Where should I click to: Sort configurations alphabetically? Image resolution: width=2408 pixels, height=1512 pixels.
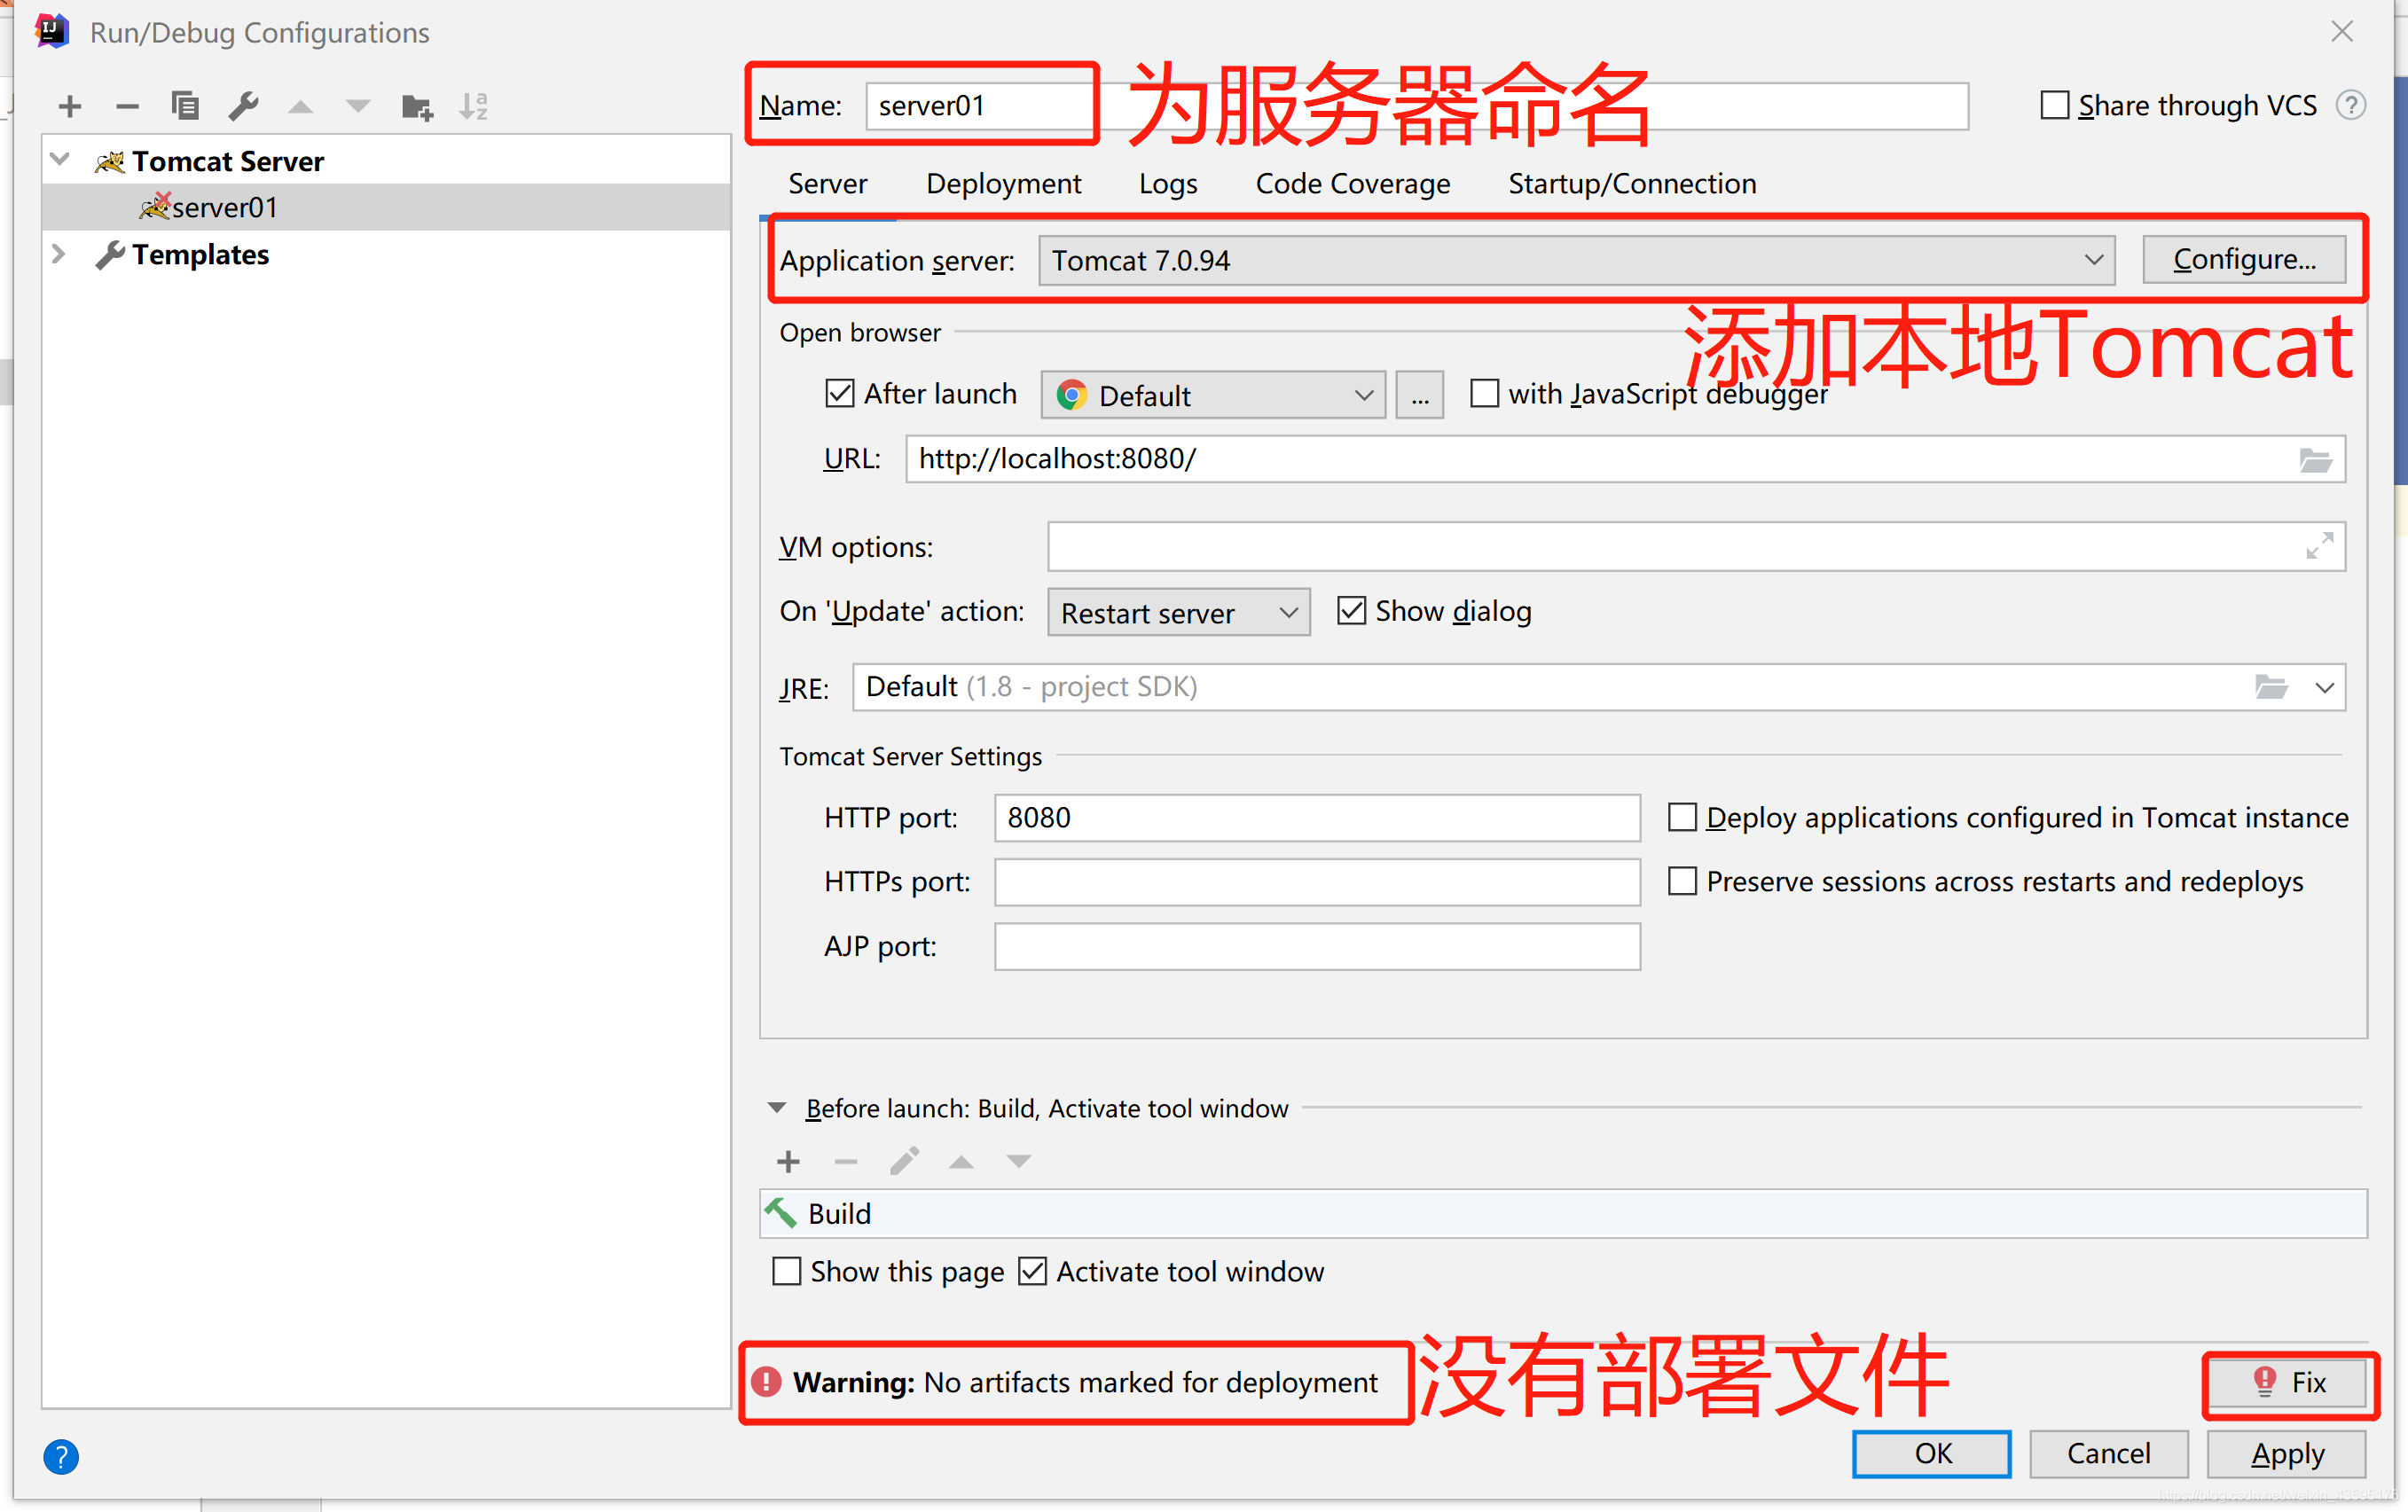[473, 106]
